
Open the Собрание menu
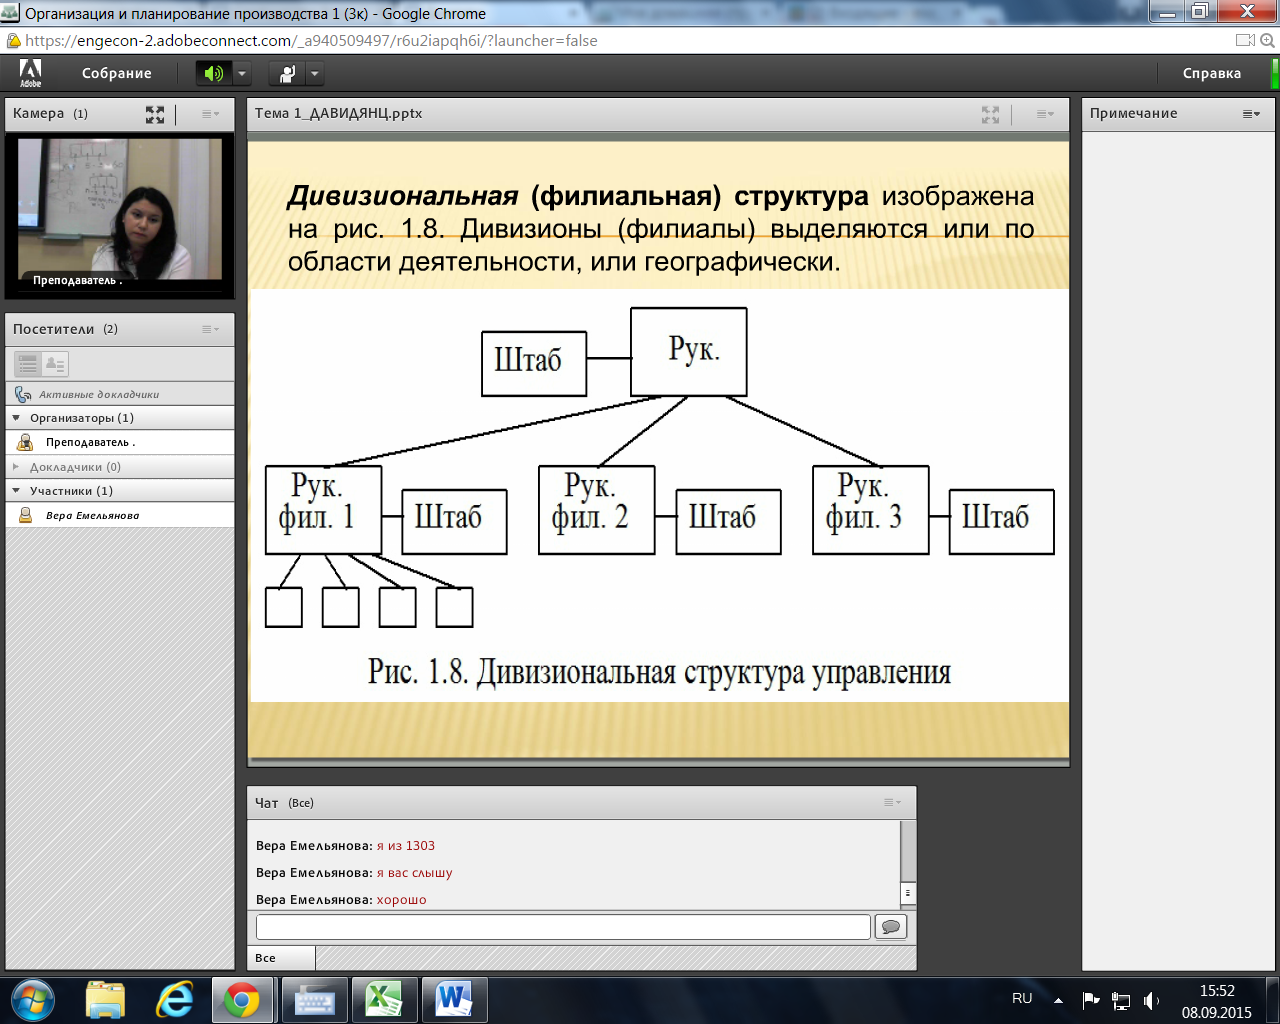[117, 73]
